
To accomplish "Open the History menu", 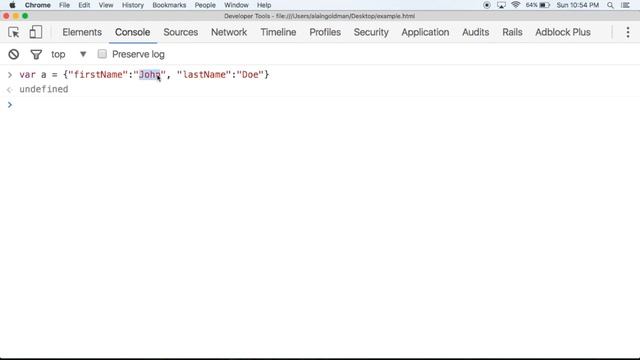I will 133,5.
